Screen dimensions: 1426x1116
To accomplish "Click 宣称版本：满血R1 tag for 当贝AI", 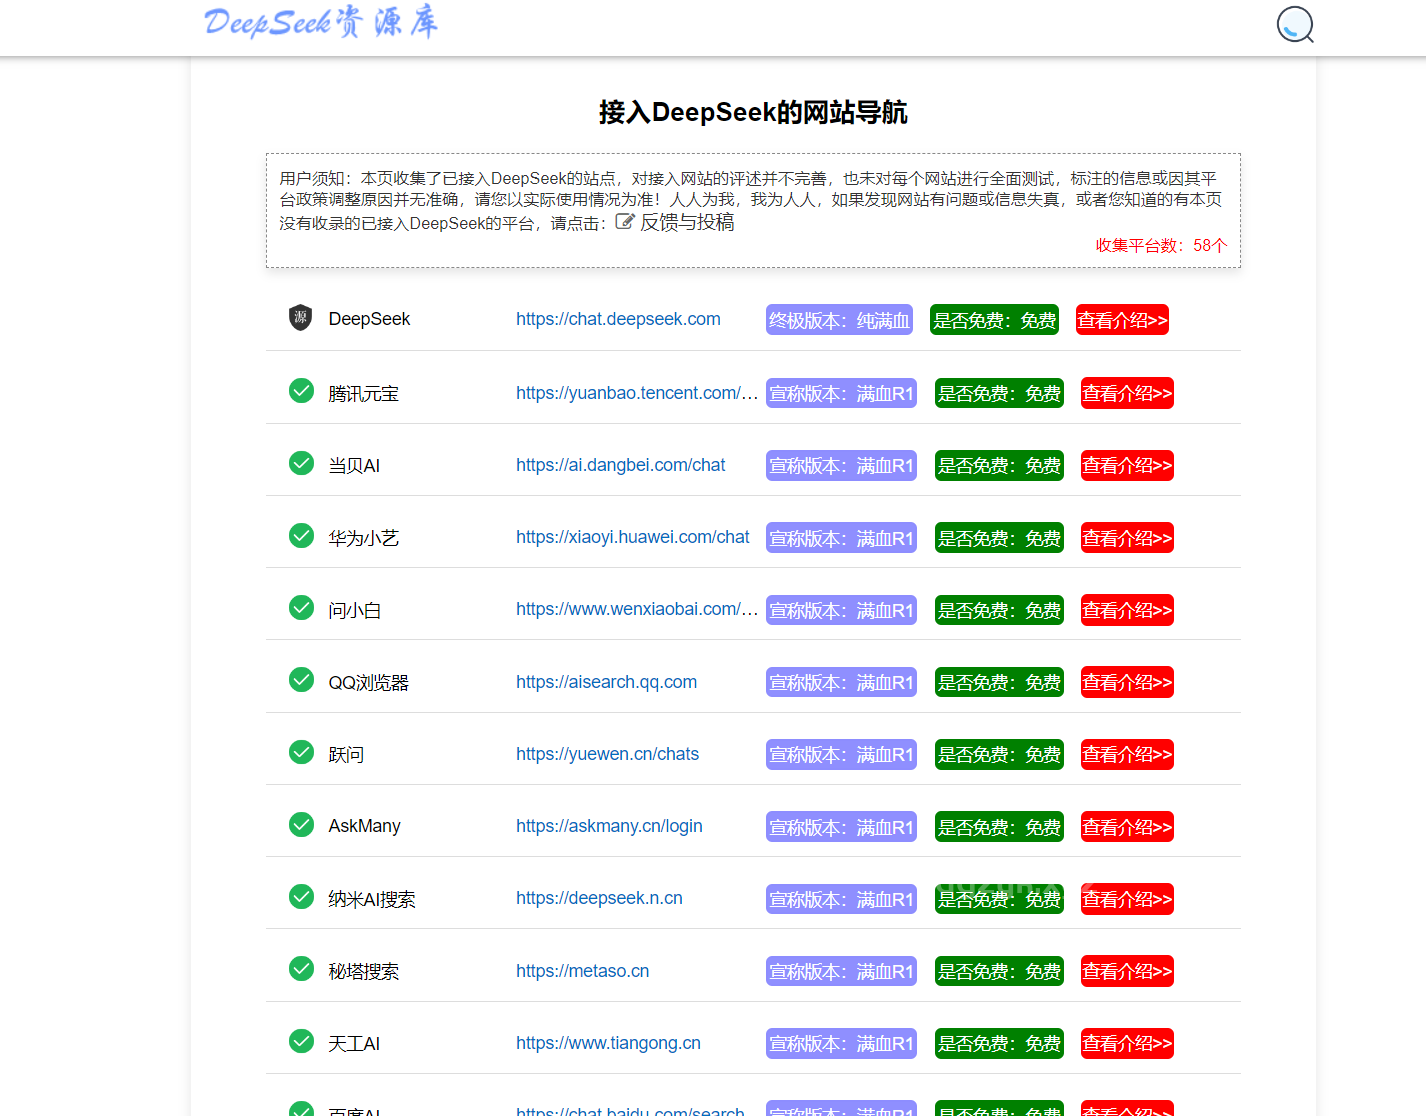I will [841, 465].
